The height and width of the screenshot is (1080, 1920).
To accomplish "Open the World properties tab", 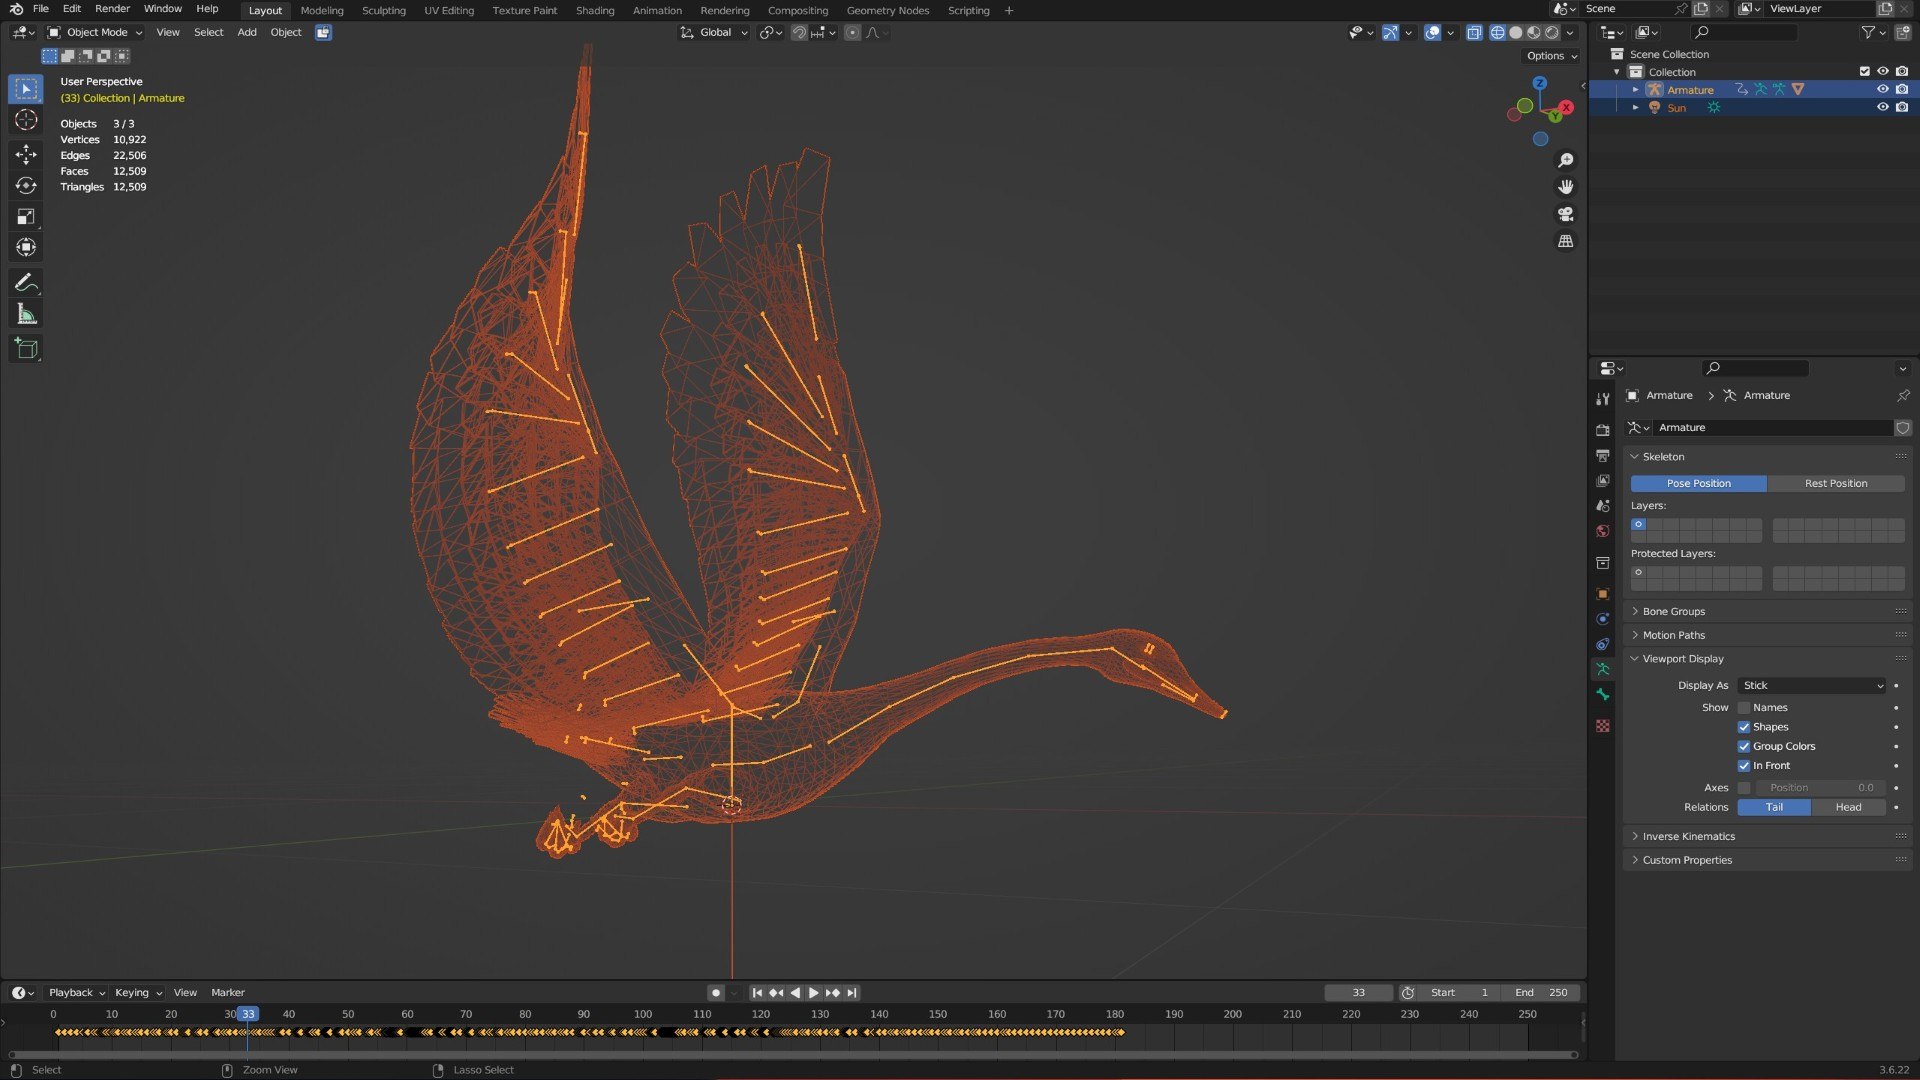I will tap(1603, 531).
